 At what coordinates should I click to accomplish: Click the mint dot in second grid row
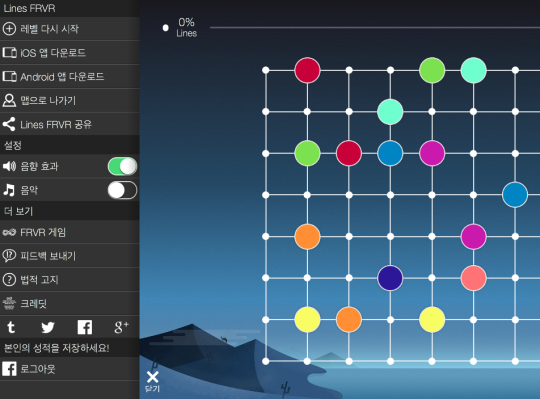(390, 112)
